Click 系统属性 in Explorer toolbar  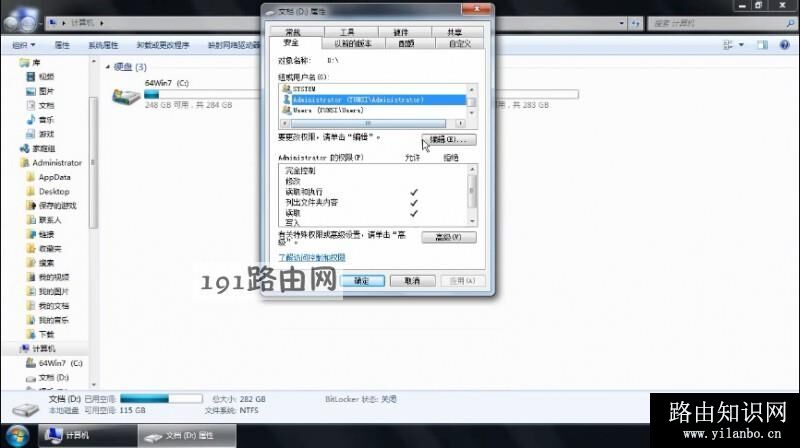coord(103,45)
